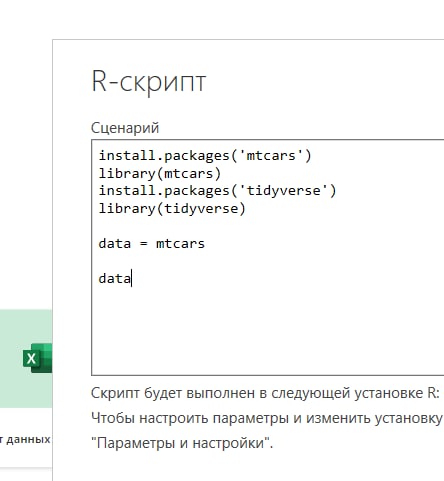Click the text Скрипт будет выполнен в следующей установке R
The image size is (444, 481).
pos(265,393)
